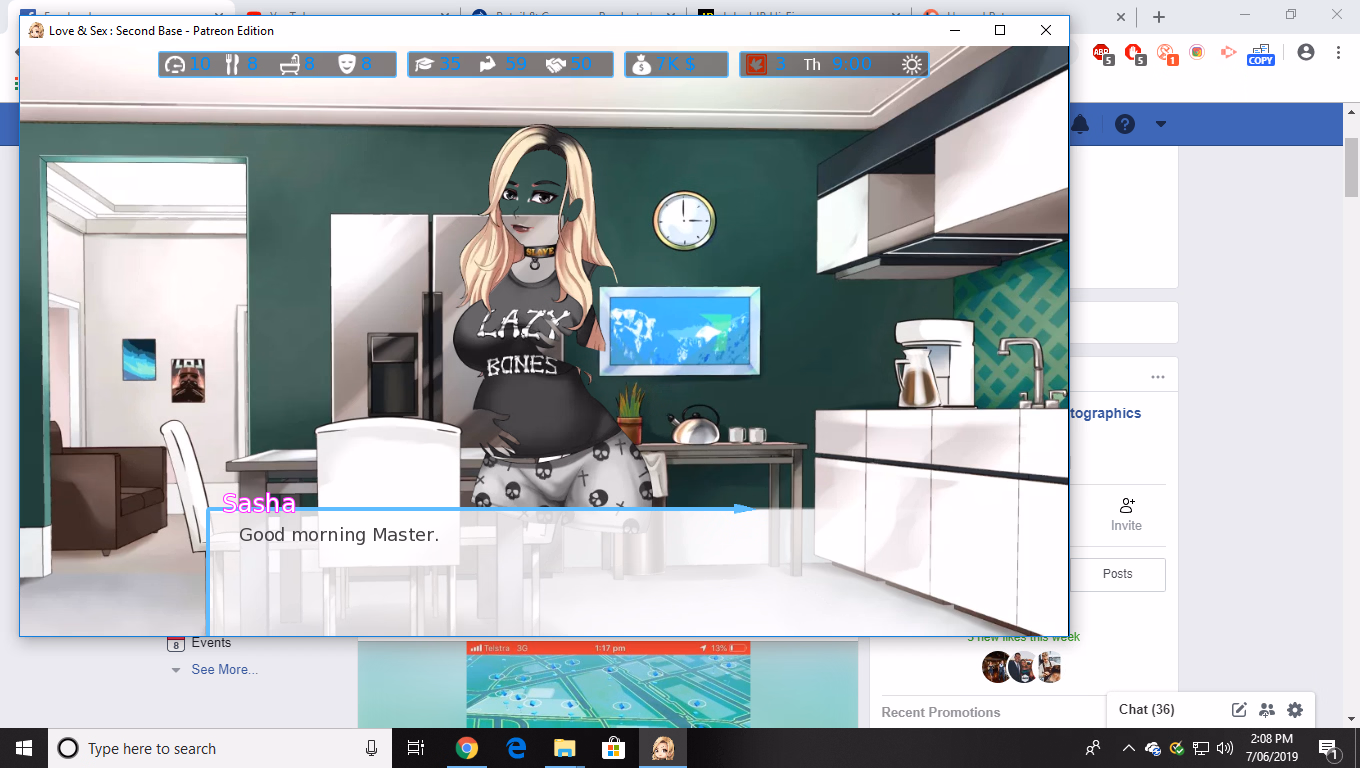Click the Invite button on Facebook page
Viewport: 1360px width, 768px height.
pyautogui.click(x=1126, y=514)
